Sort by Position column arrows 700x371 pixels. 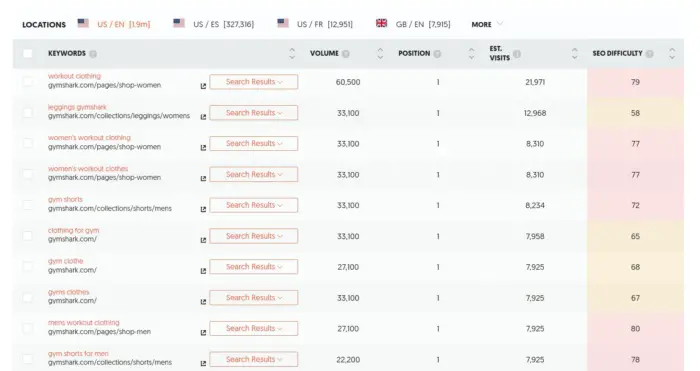[x=471, y=54]
